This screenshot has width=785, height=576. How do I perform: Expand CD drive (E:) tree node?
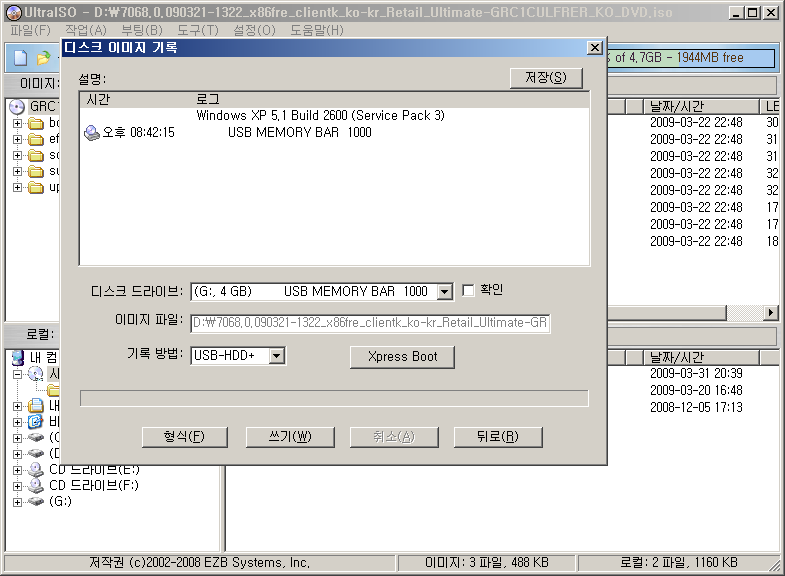[18, 470]
